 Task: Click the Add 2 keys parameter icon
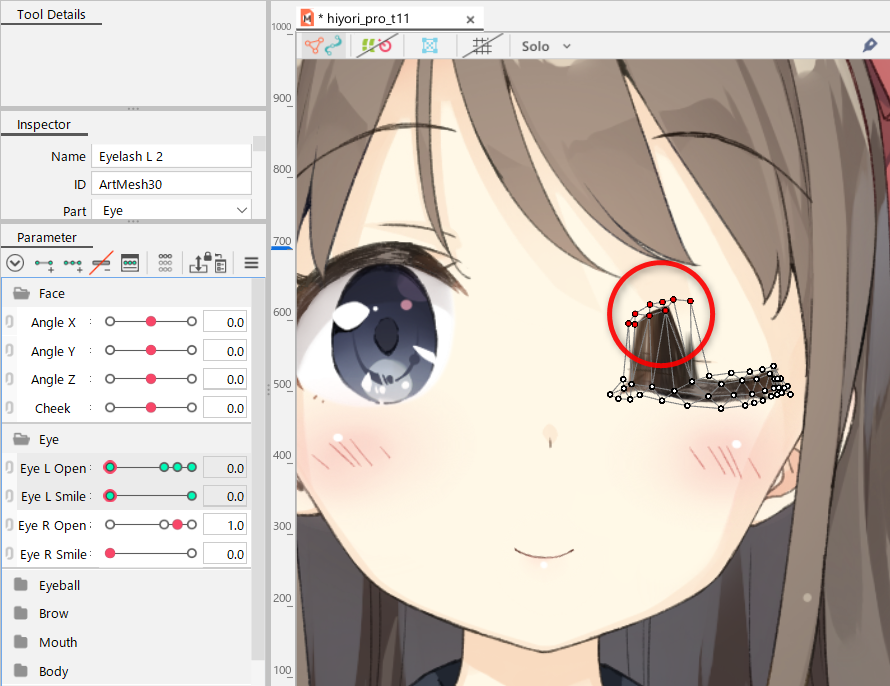click(x=44, y=263)
